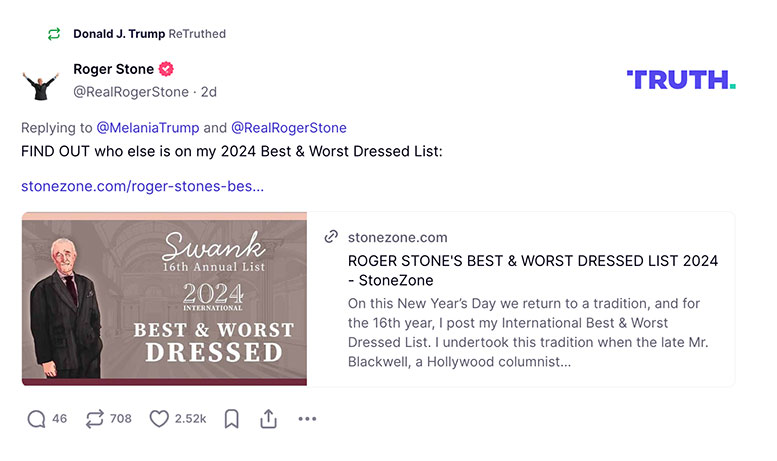Like the post with heart icon
The width and height of the screenshot is (777, 461).
tap(158, 419)
